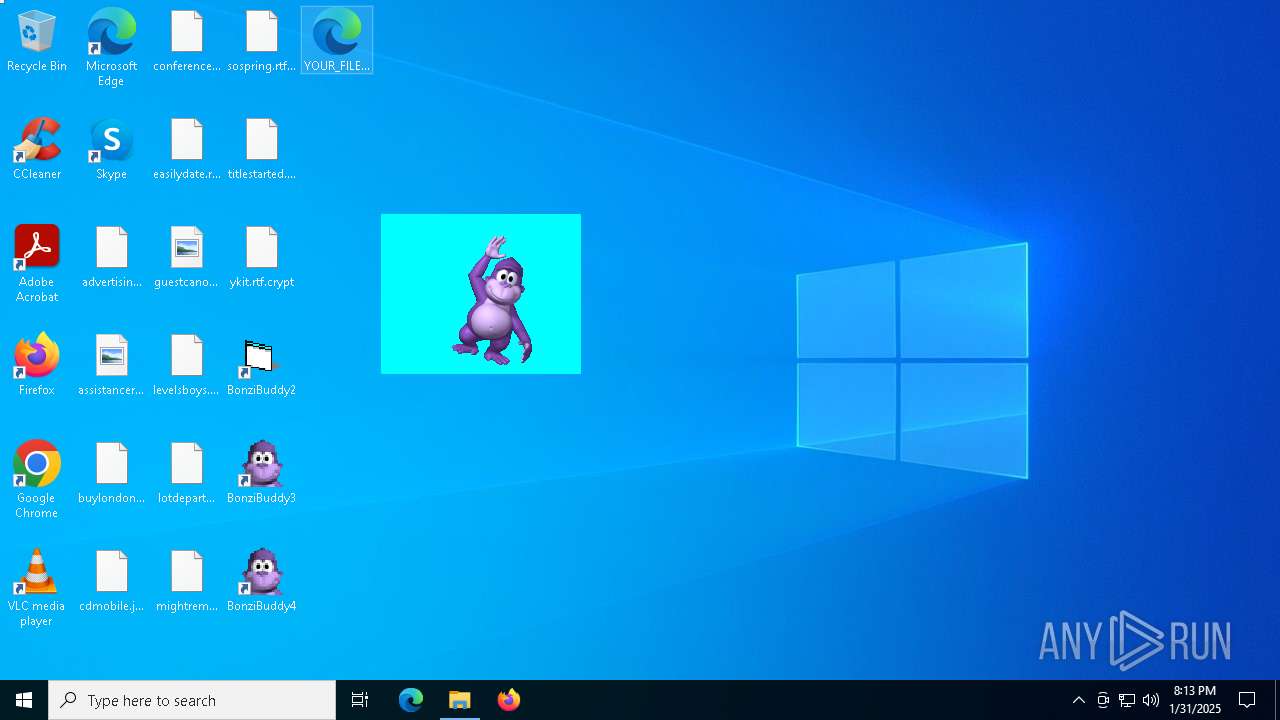
Task: Select the Firefox desktop shortcut
Action: (x=37, y=365)
